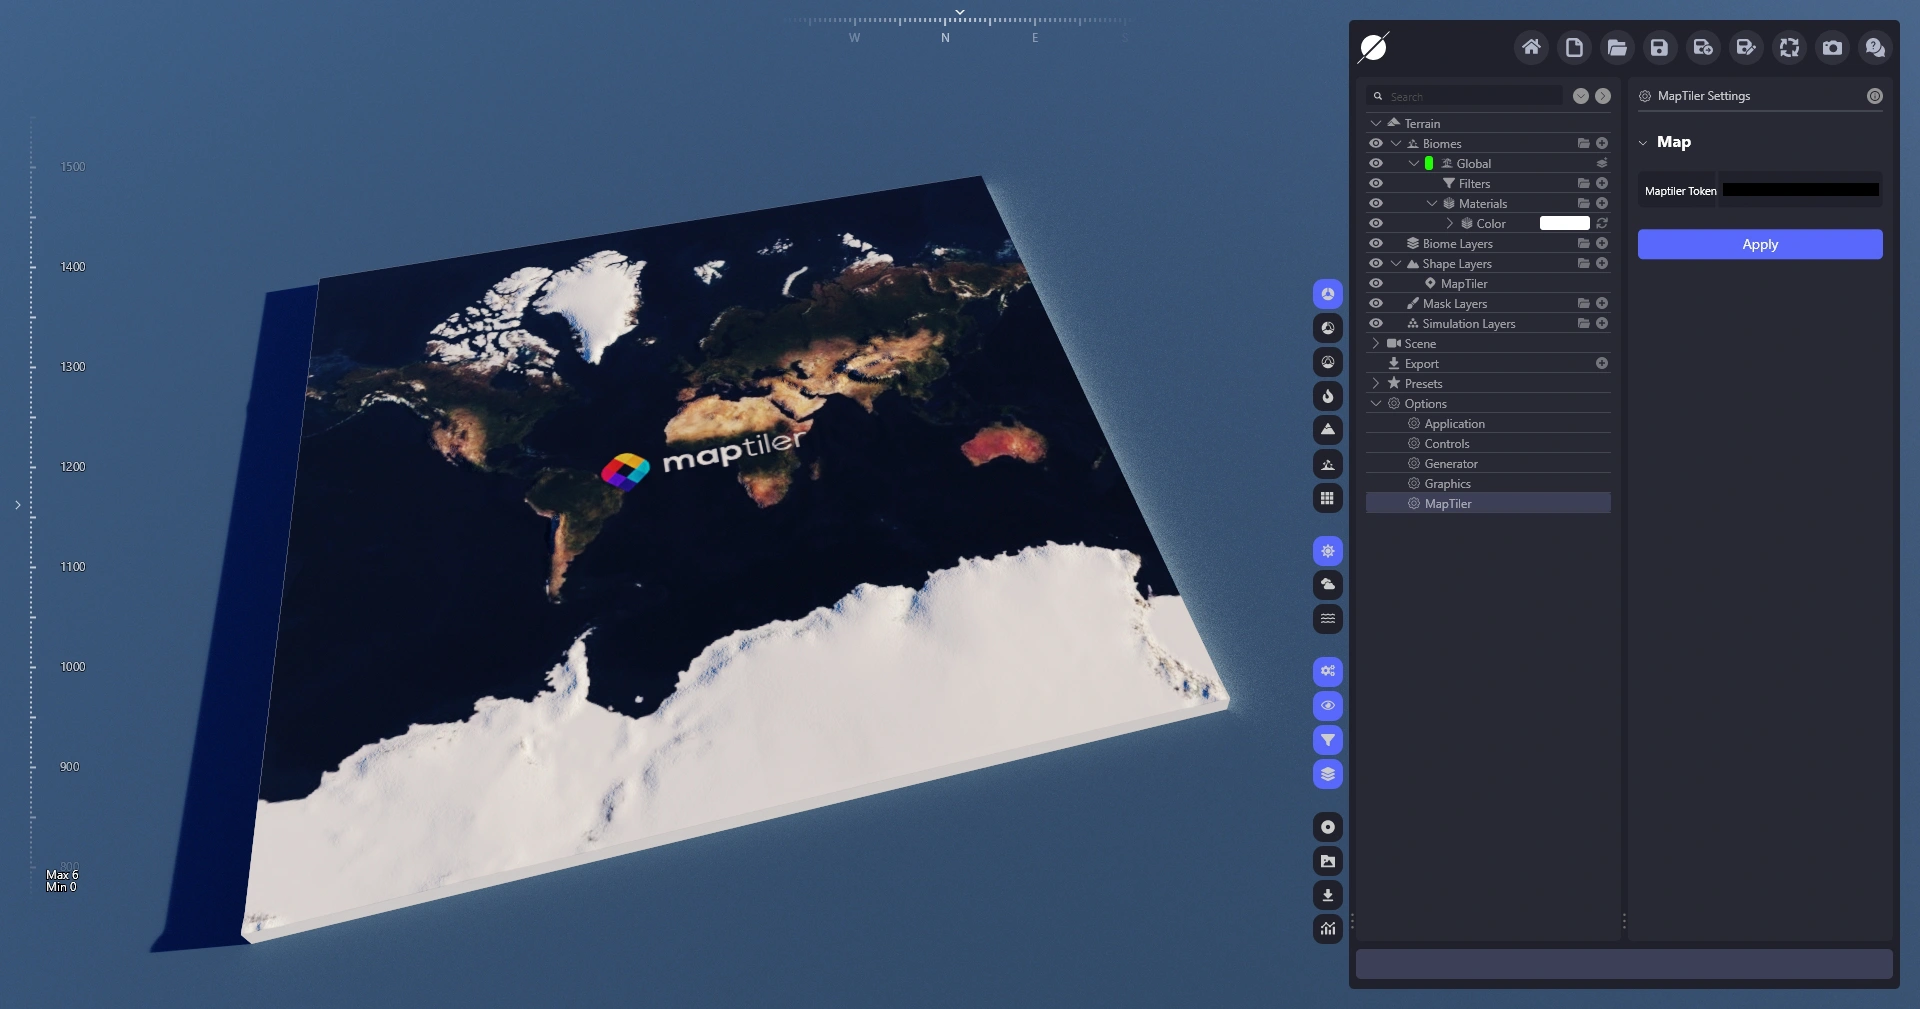Click the circular arrows refresh icon
The height and width of the screenshot is (1009, 1920).
[1789, 47]
